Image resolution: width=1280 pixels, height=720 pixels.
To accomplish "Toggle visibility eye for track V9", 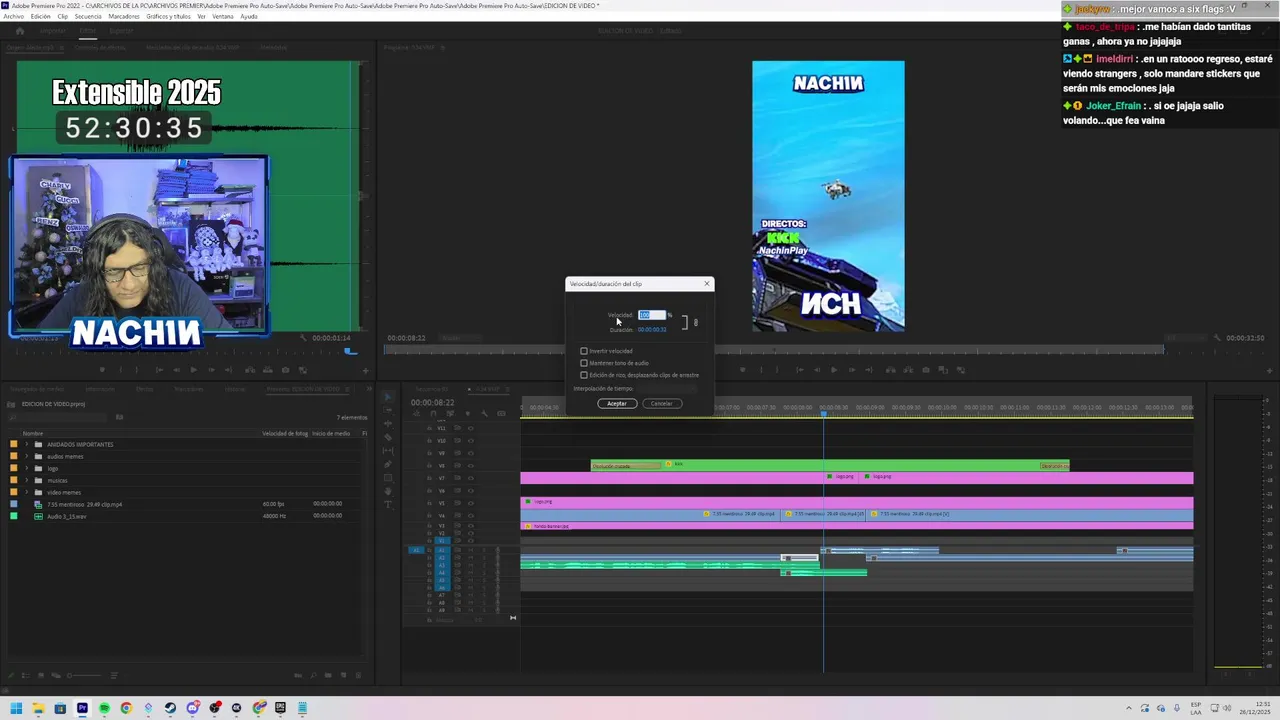I will (x=471, y=453).
